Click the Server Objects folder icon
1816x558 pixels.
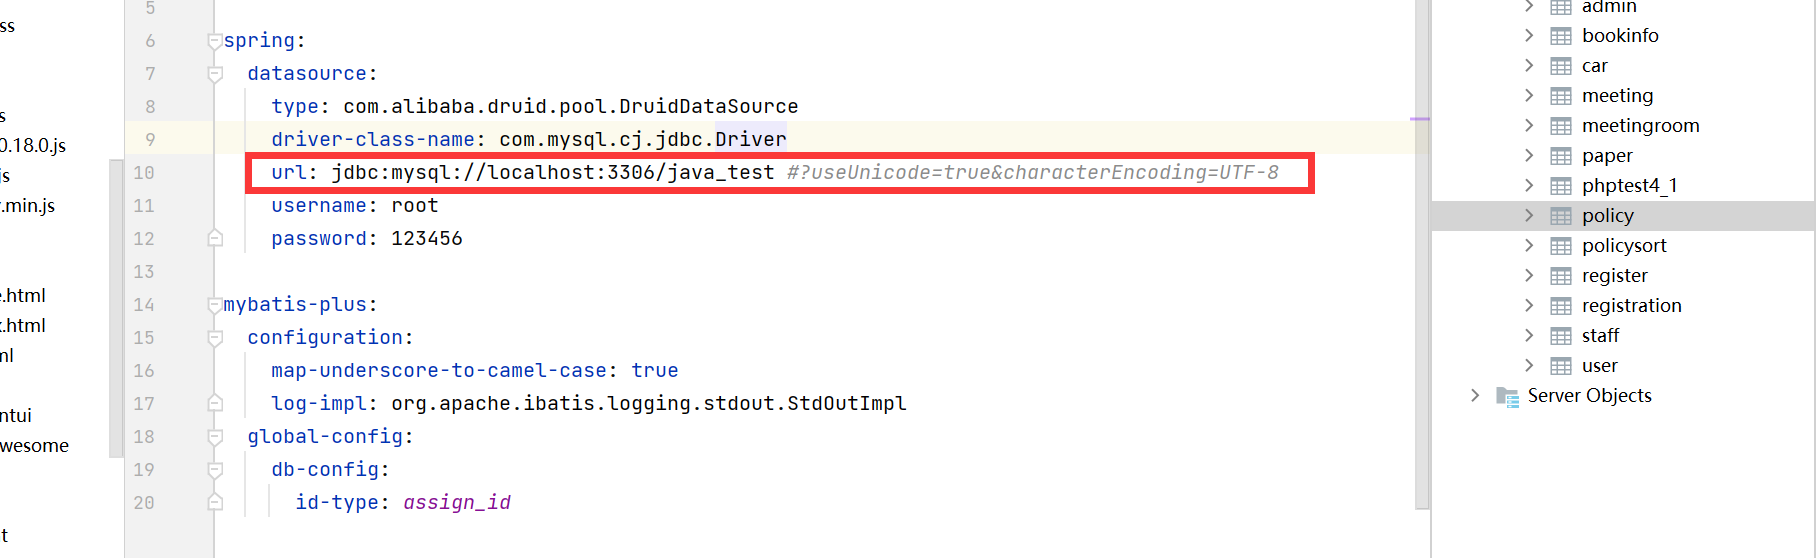point(1507,396)
